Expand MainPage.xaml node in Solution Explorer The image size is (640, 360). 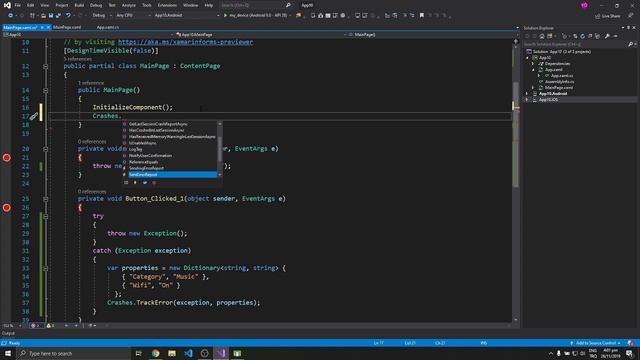coord(533,88)
